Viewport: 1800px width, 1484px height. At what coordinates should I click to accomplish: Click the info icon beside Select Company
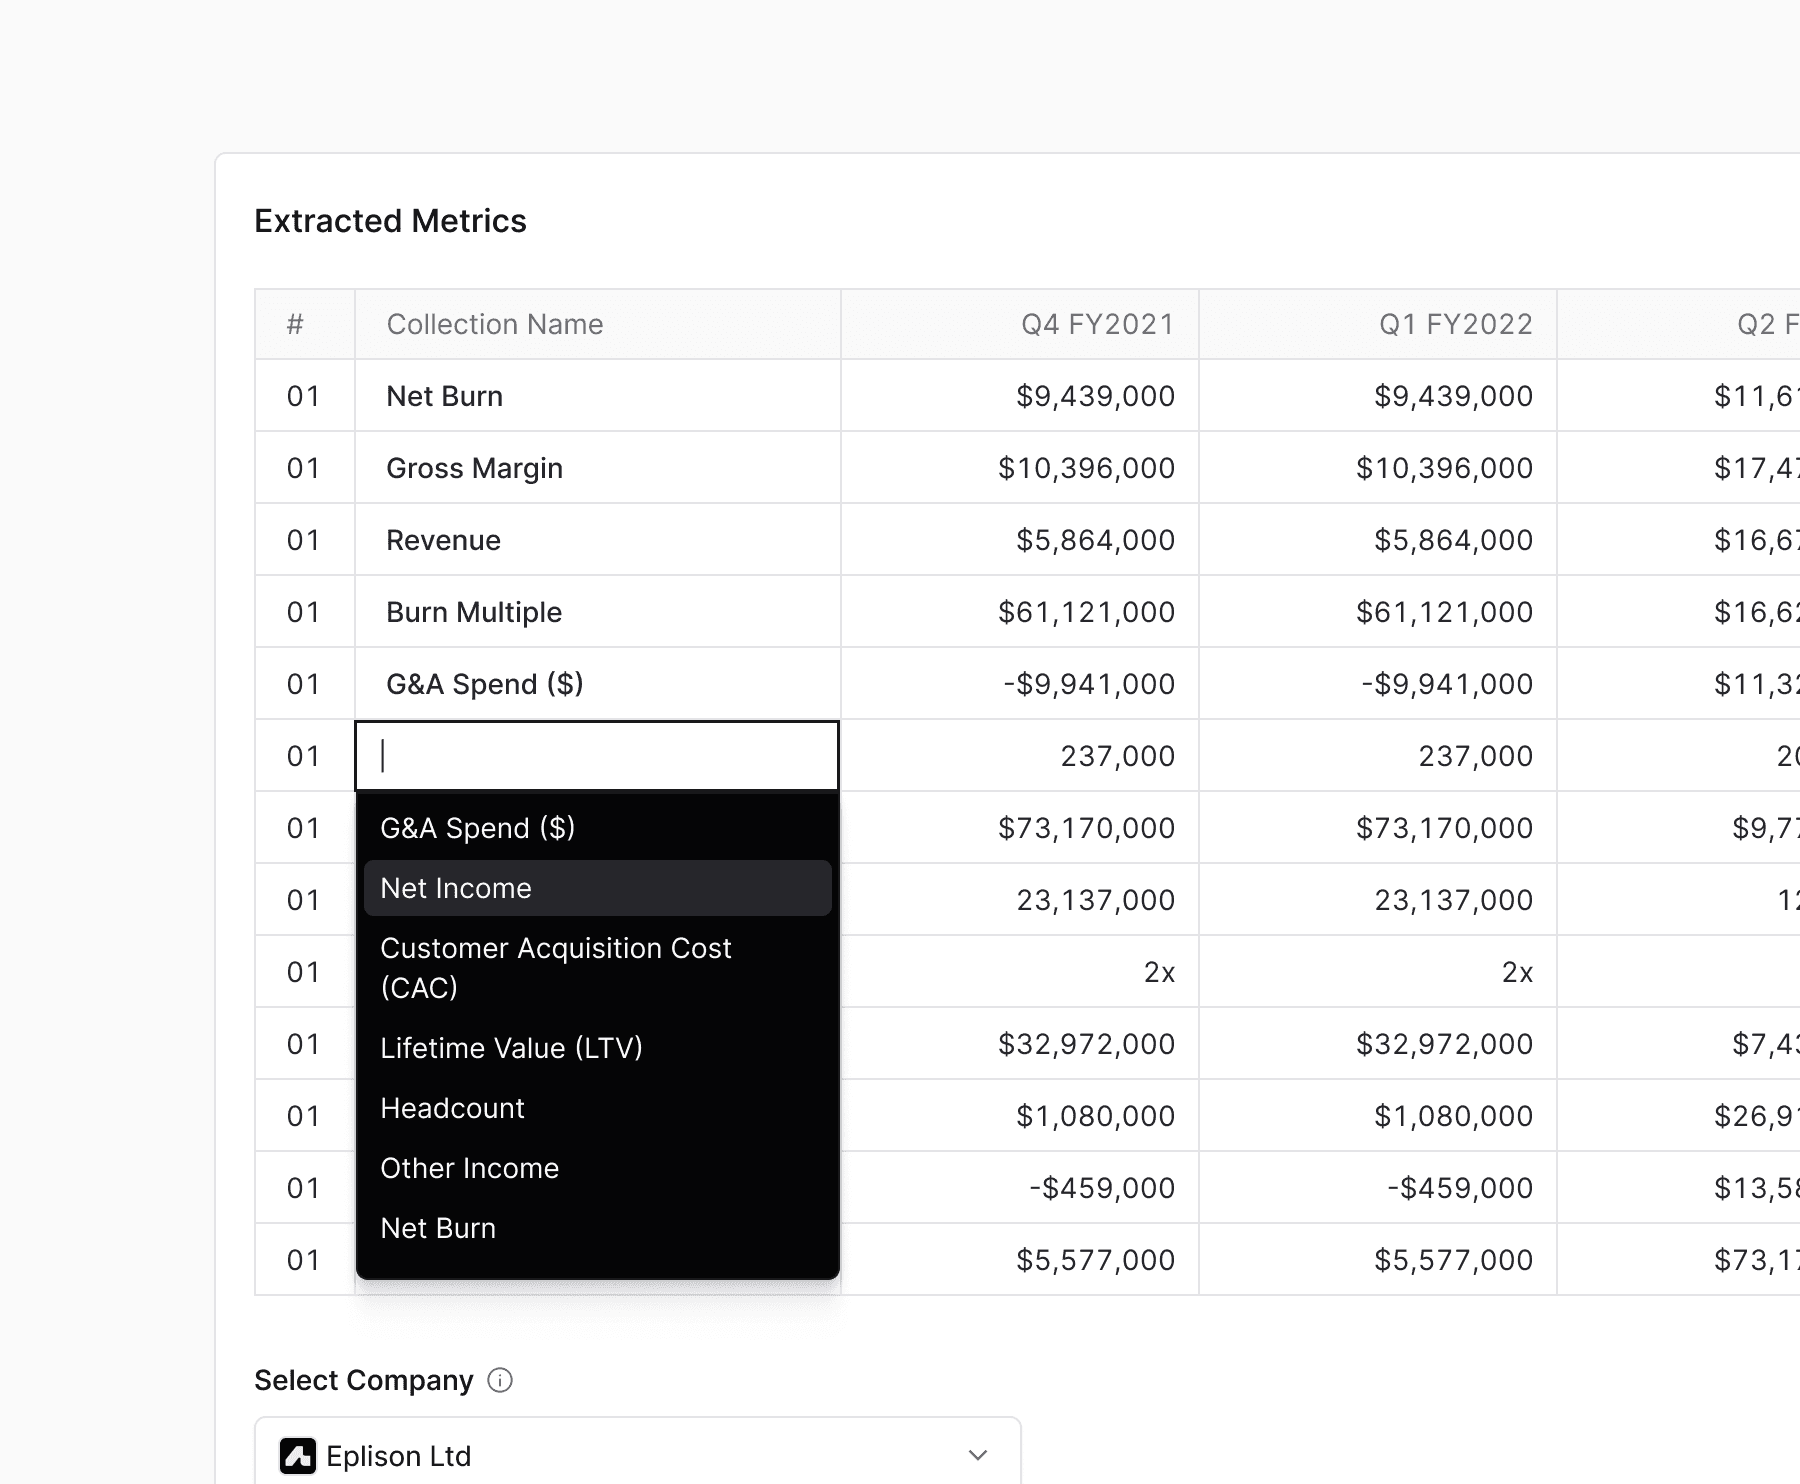point(500,1380)
